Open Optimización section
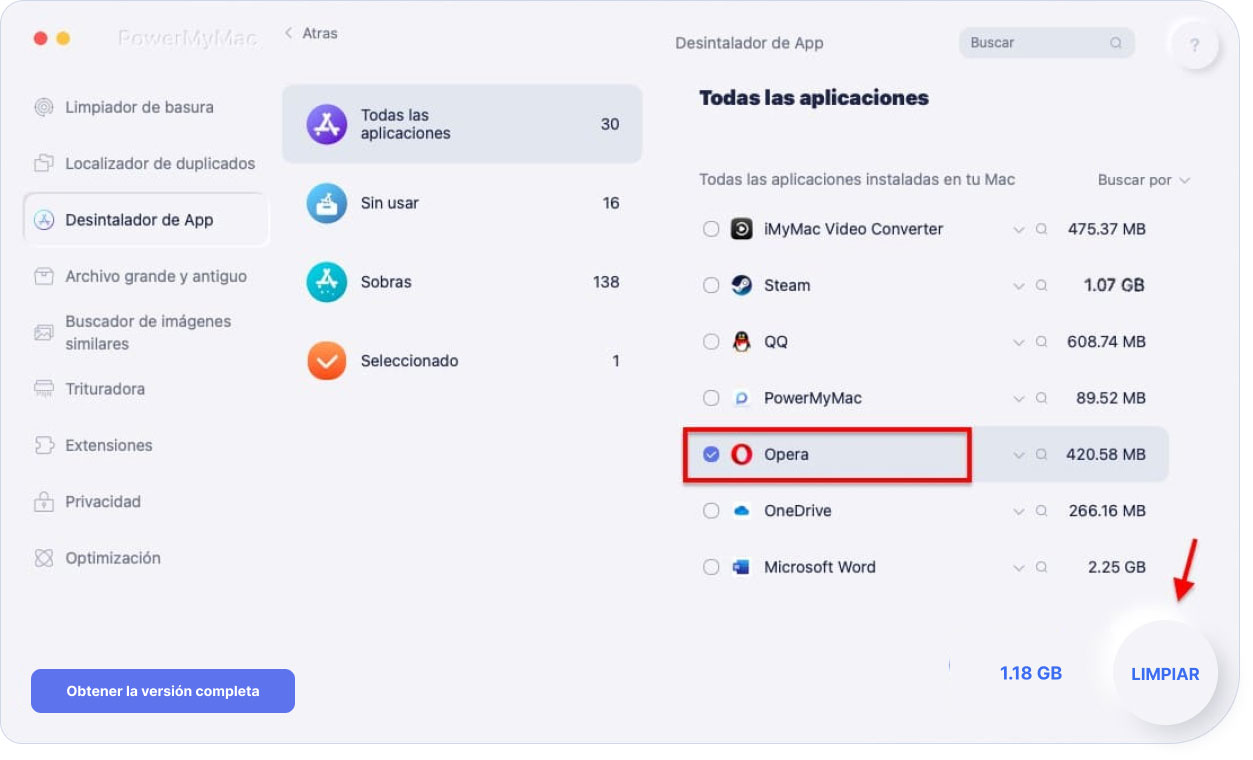Viewport: 1253px width, 760px height. coord(113,558)
